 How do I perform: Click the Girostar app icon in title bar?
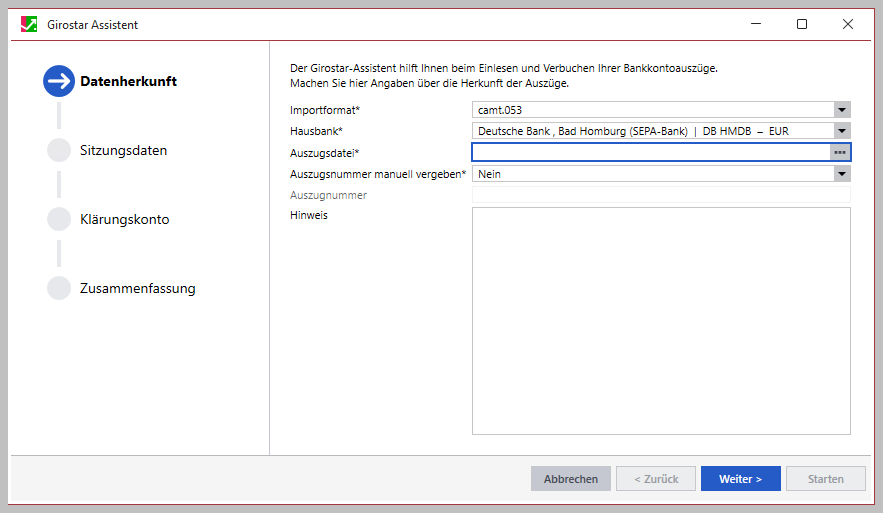pyautogui.click(x=29, y=24)
